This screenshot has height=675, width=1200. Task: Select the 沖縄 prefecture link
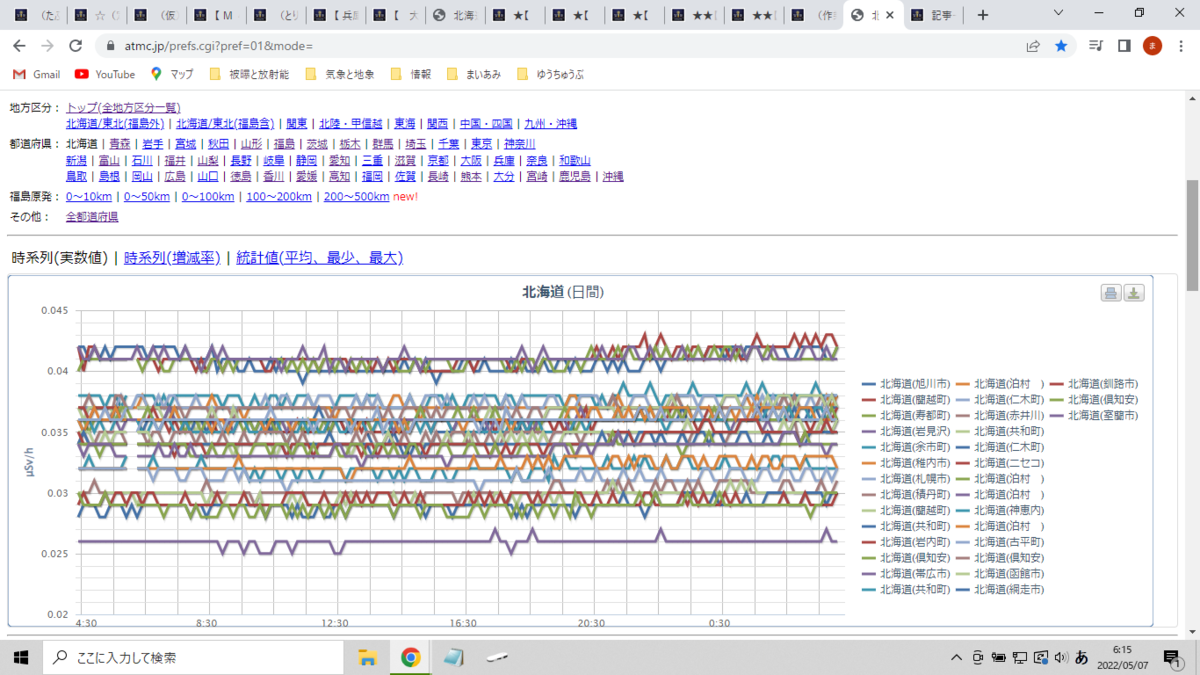[x=612, y=176]
